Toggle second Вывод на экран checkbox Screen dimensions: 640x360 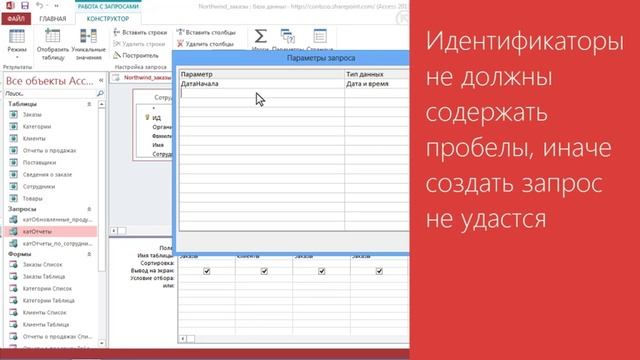pos(264,271)
